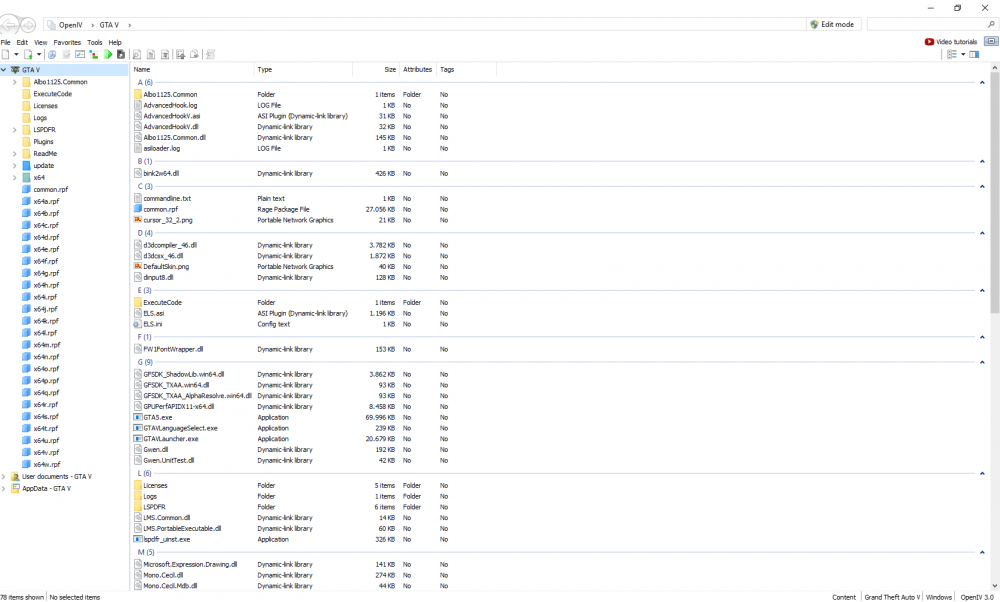
Task: Click inside the search input field
Action: point(927,24)
